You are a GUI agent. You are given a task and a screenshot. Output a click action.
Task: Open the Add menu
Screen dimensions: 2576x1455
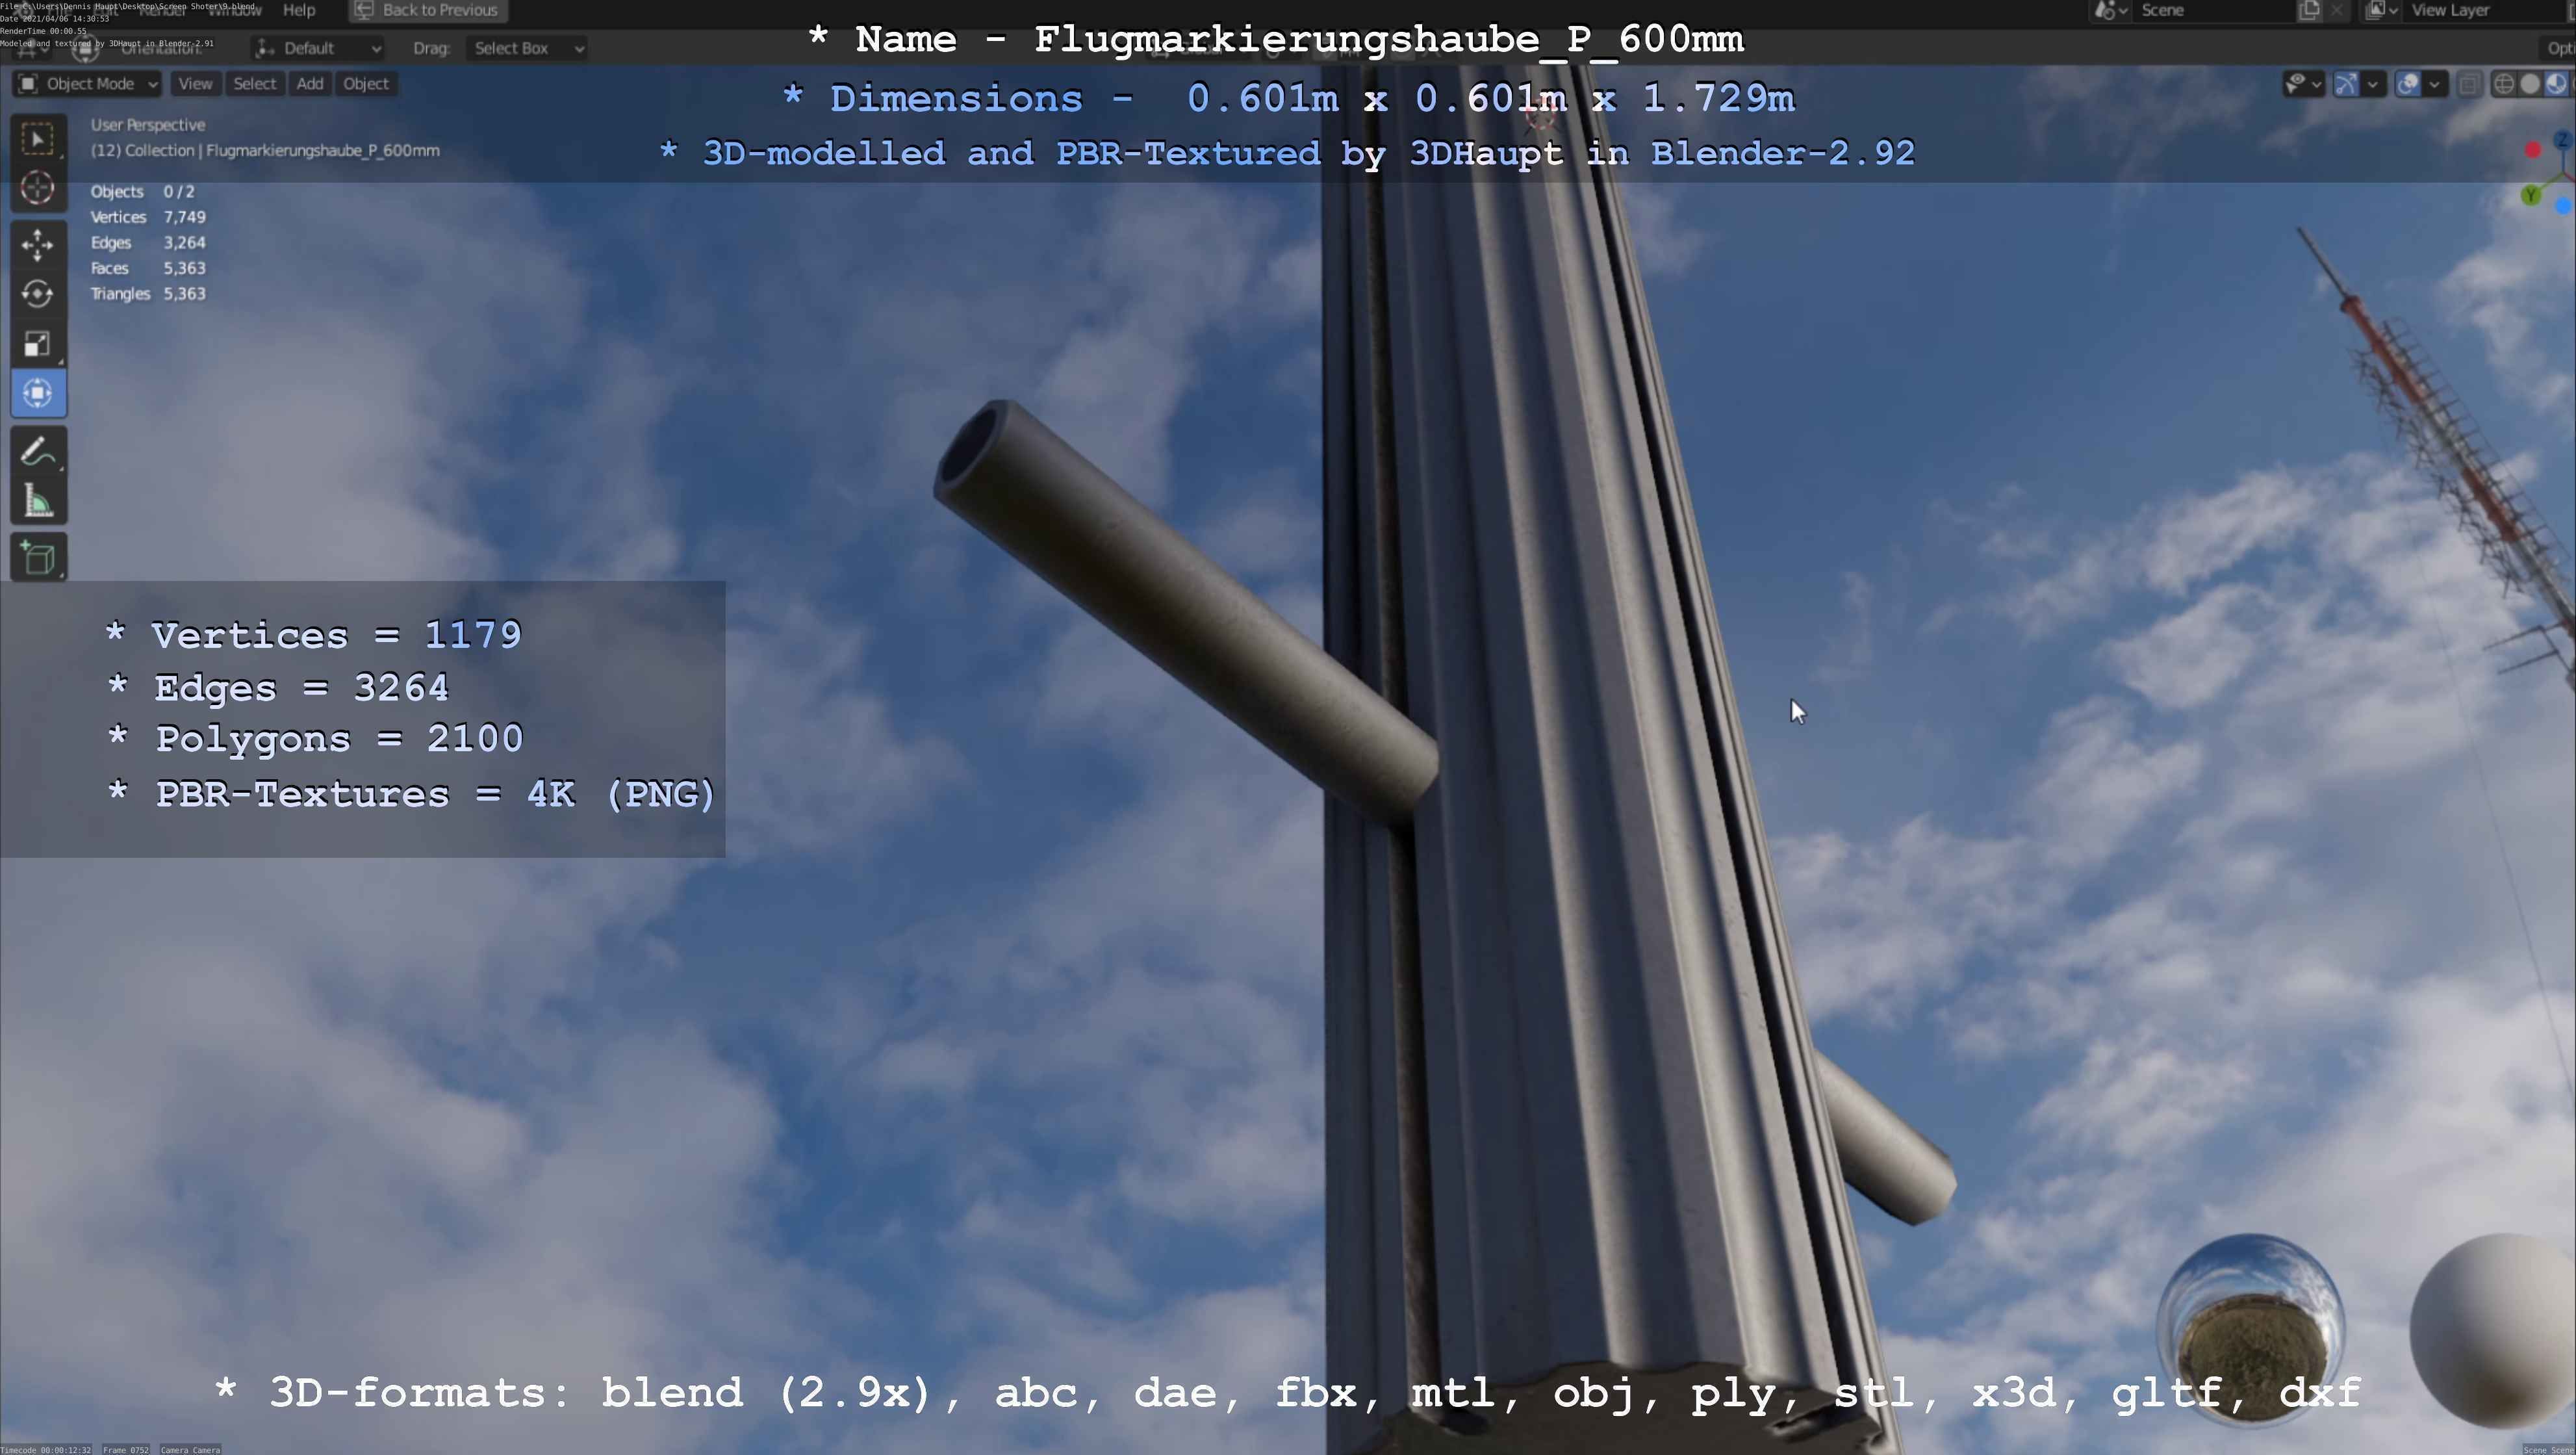coord(310,84)
